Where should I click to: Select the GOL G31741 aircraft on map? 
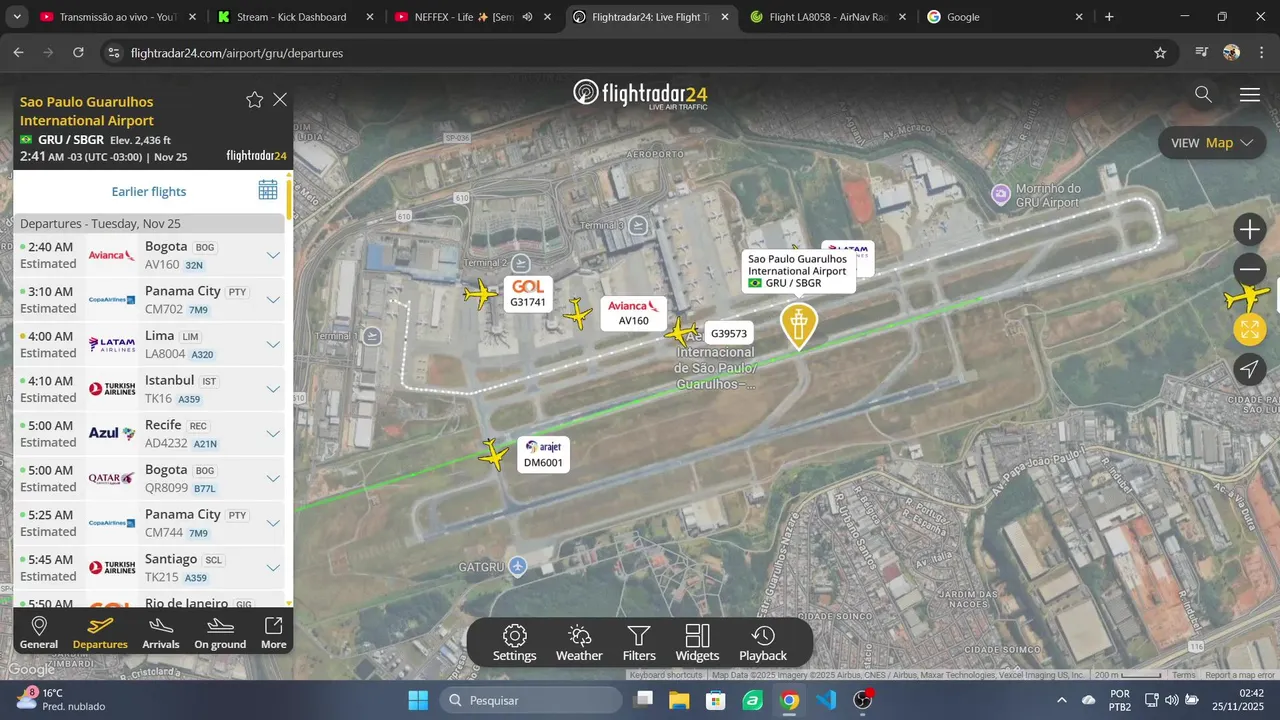(x=481, y=294)
